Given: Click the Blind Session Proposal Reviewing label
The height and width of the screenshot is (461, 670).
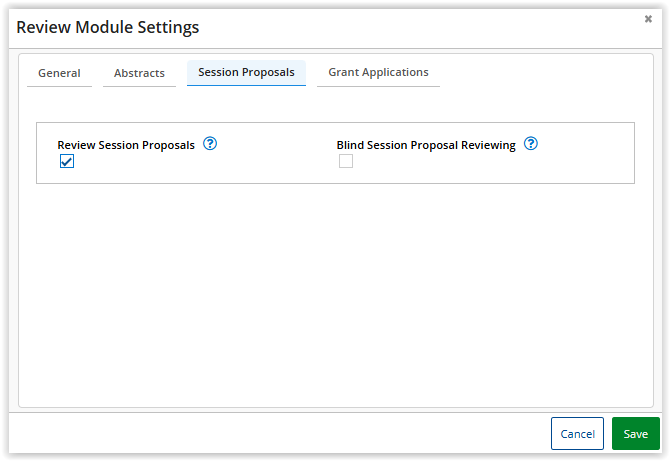Looking at the screenshot, I should click(x=426, y=145).
